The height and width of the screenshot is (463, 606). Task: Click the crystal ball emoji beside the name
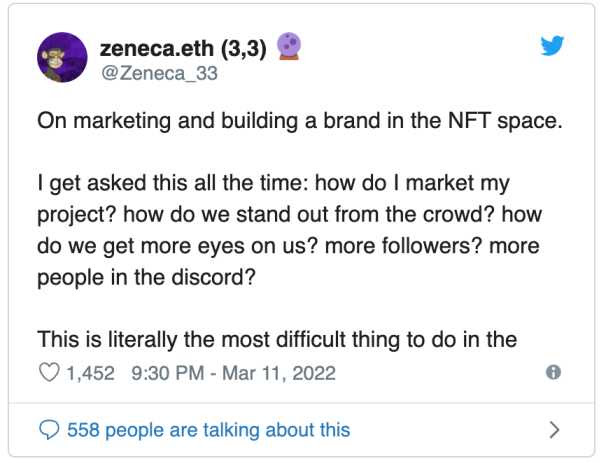click(x=288, y=47)
